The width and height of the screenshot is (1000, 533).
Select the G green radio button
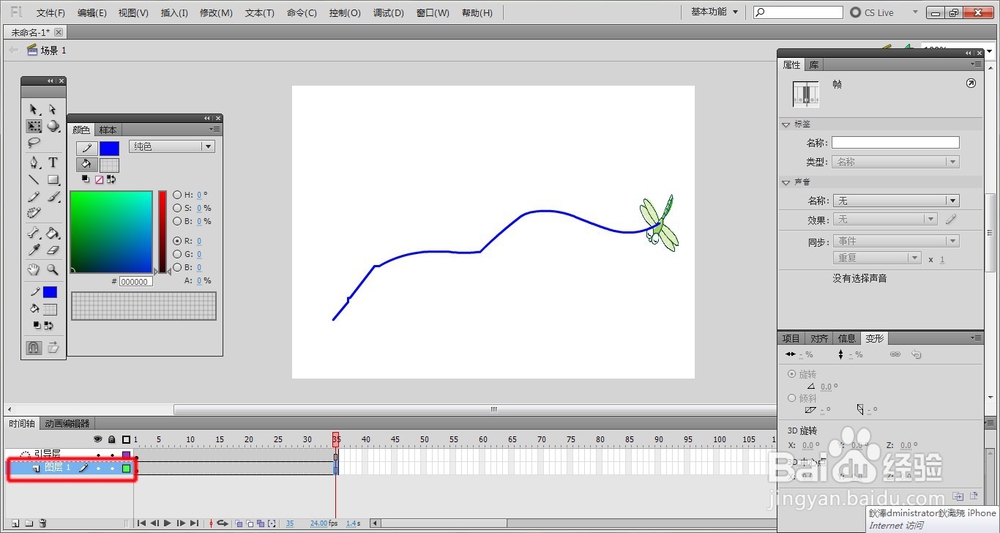coord(177,254)
